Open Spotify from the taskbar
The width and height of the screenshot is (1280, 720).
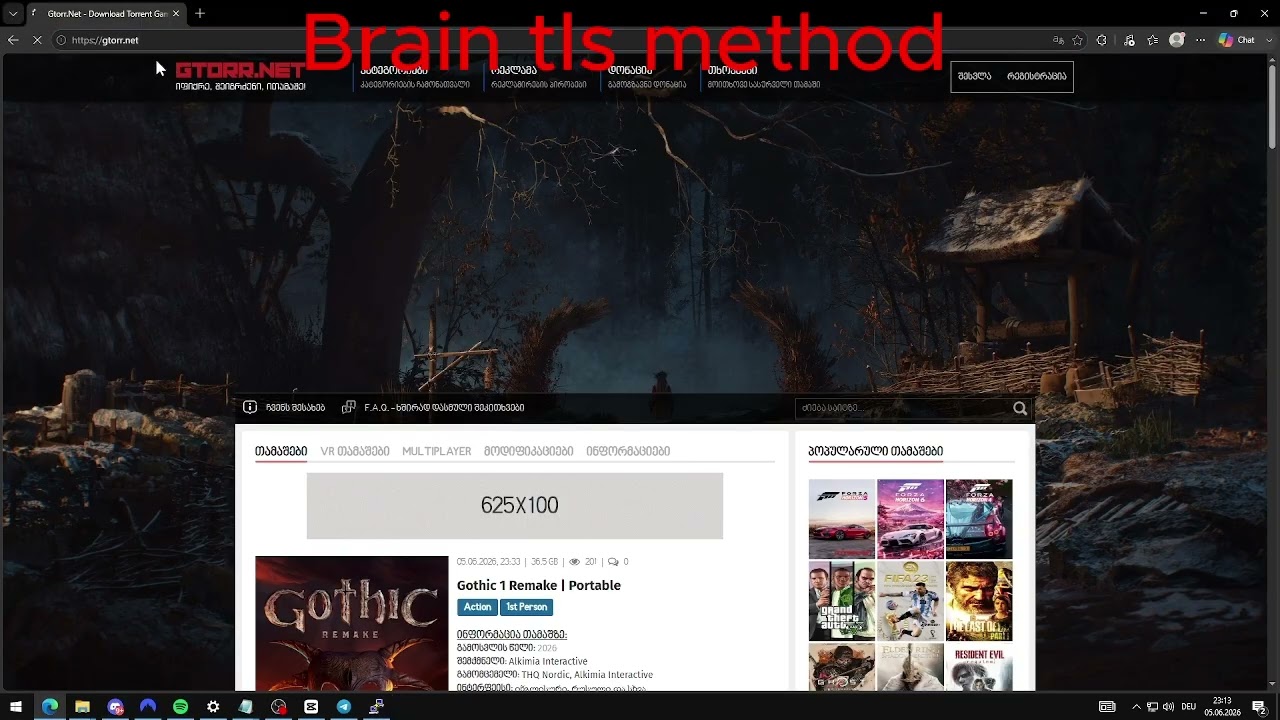coord(180,706)
